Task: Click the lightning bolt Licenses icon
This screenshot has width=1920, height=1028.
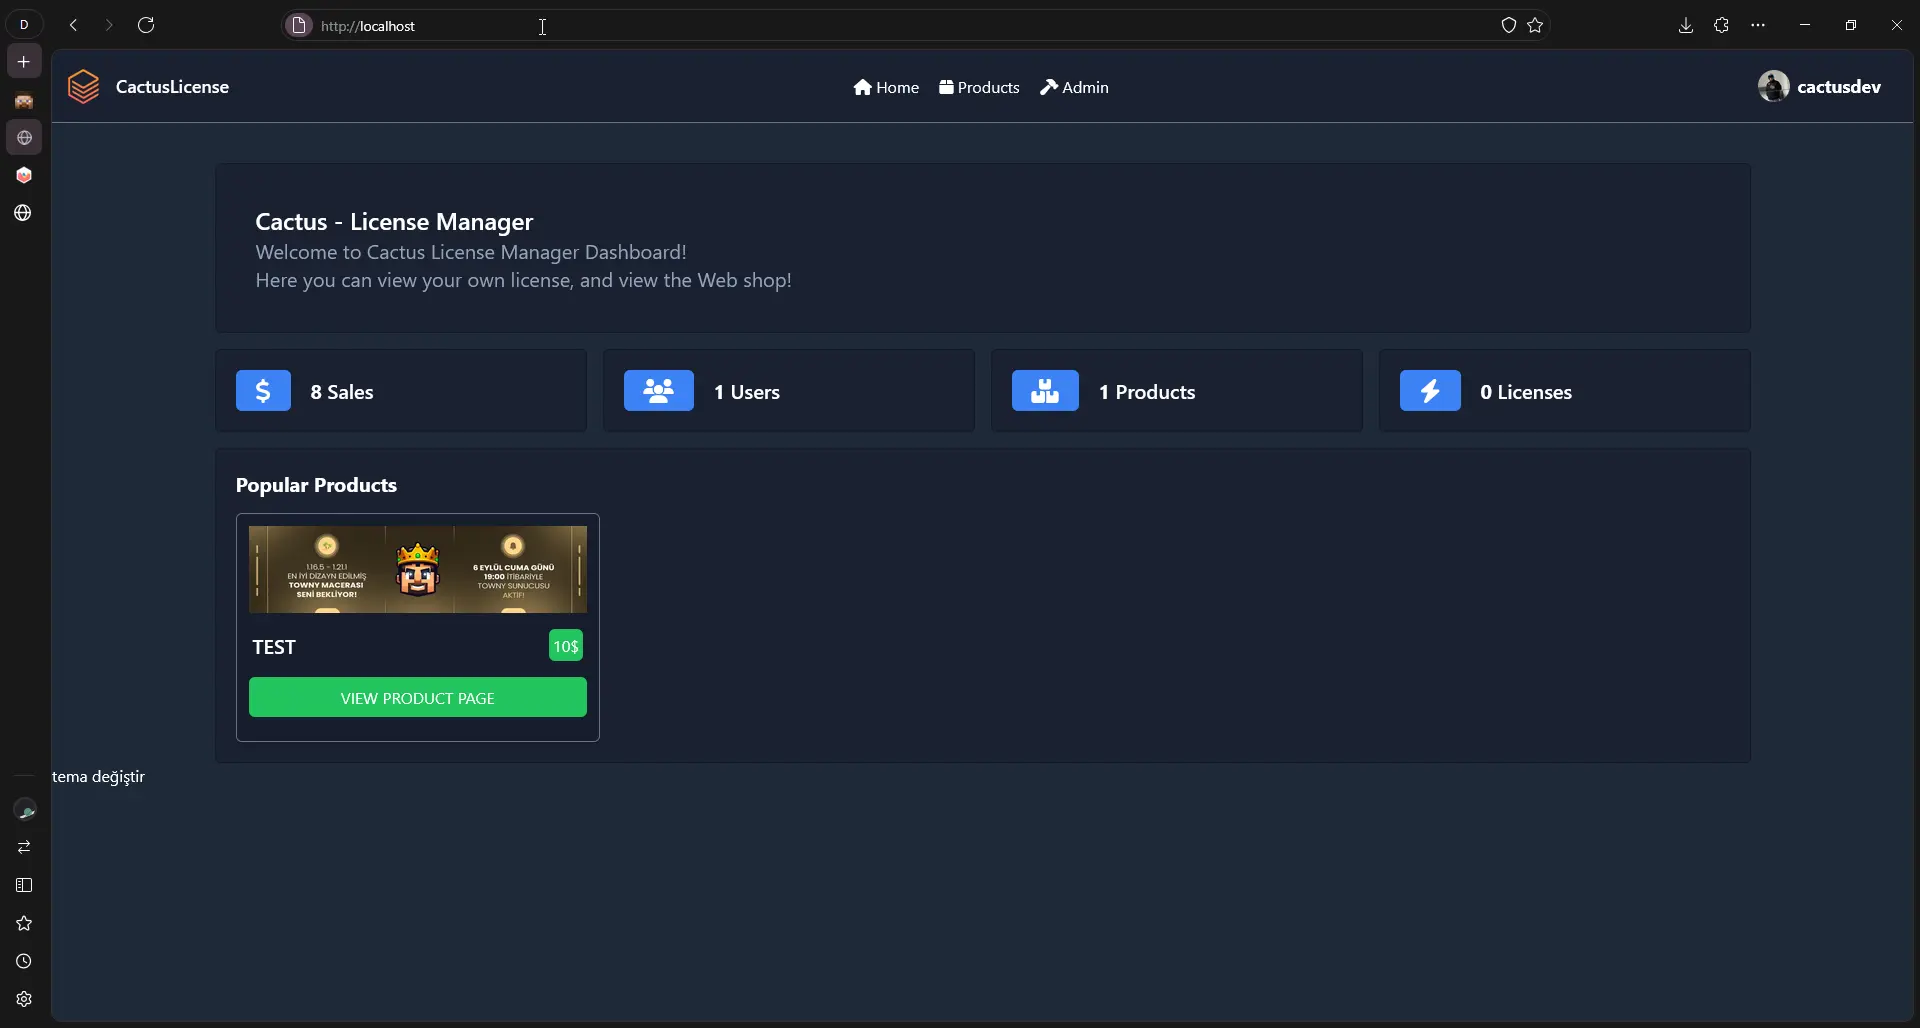Action: coord(1430,391)
